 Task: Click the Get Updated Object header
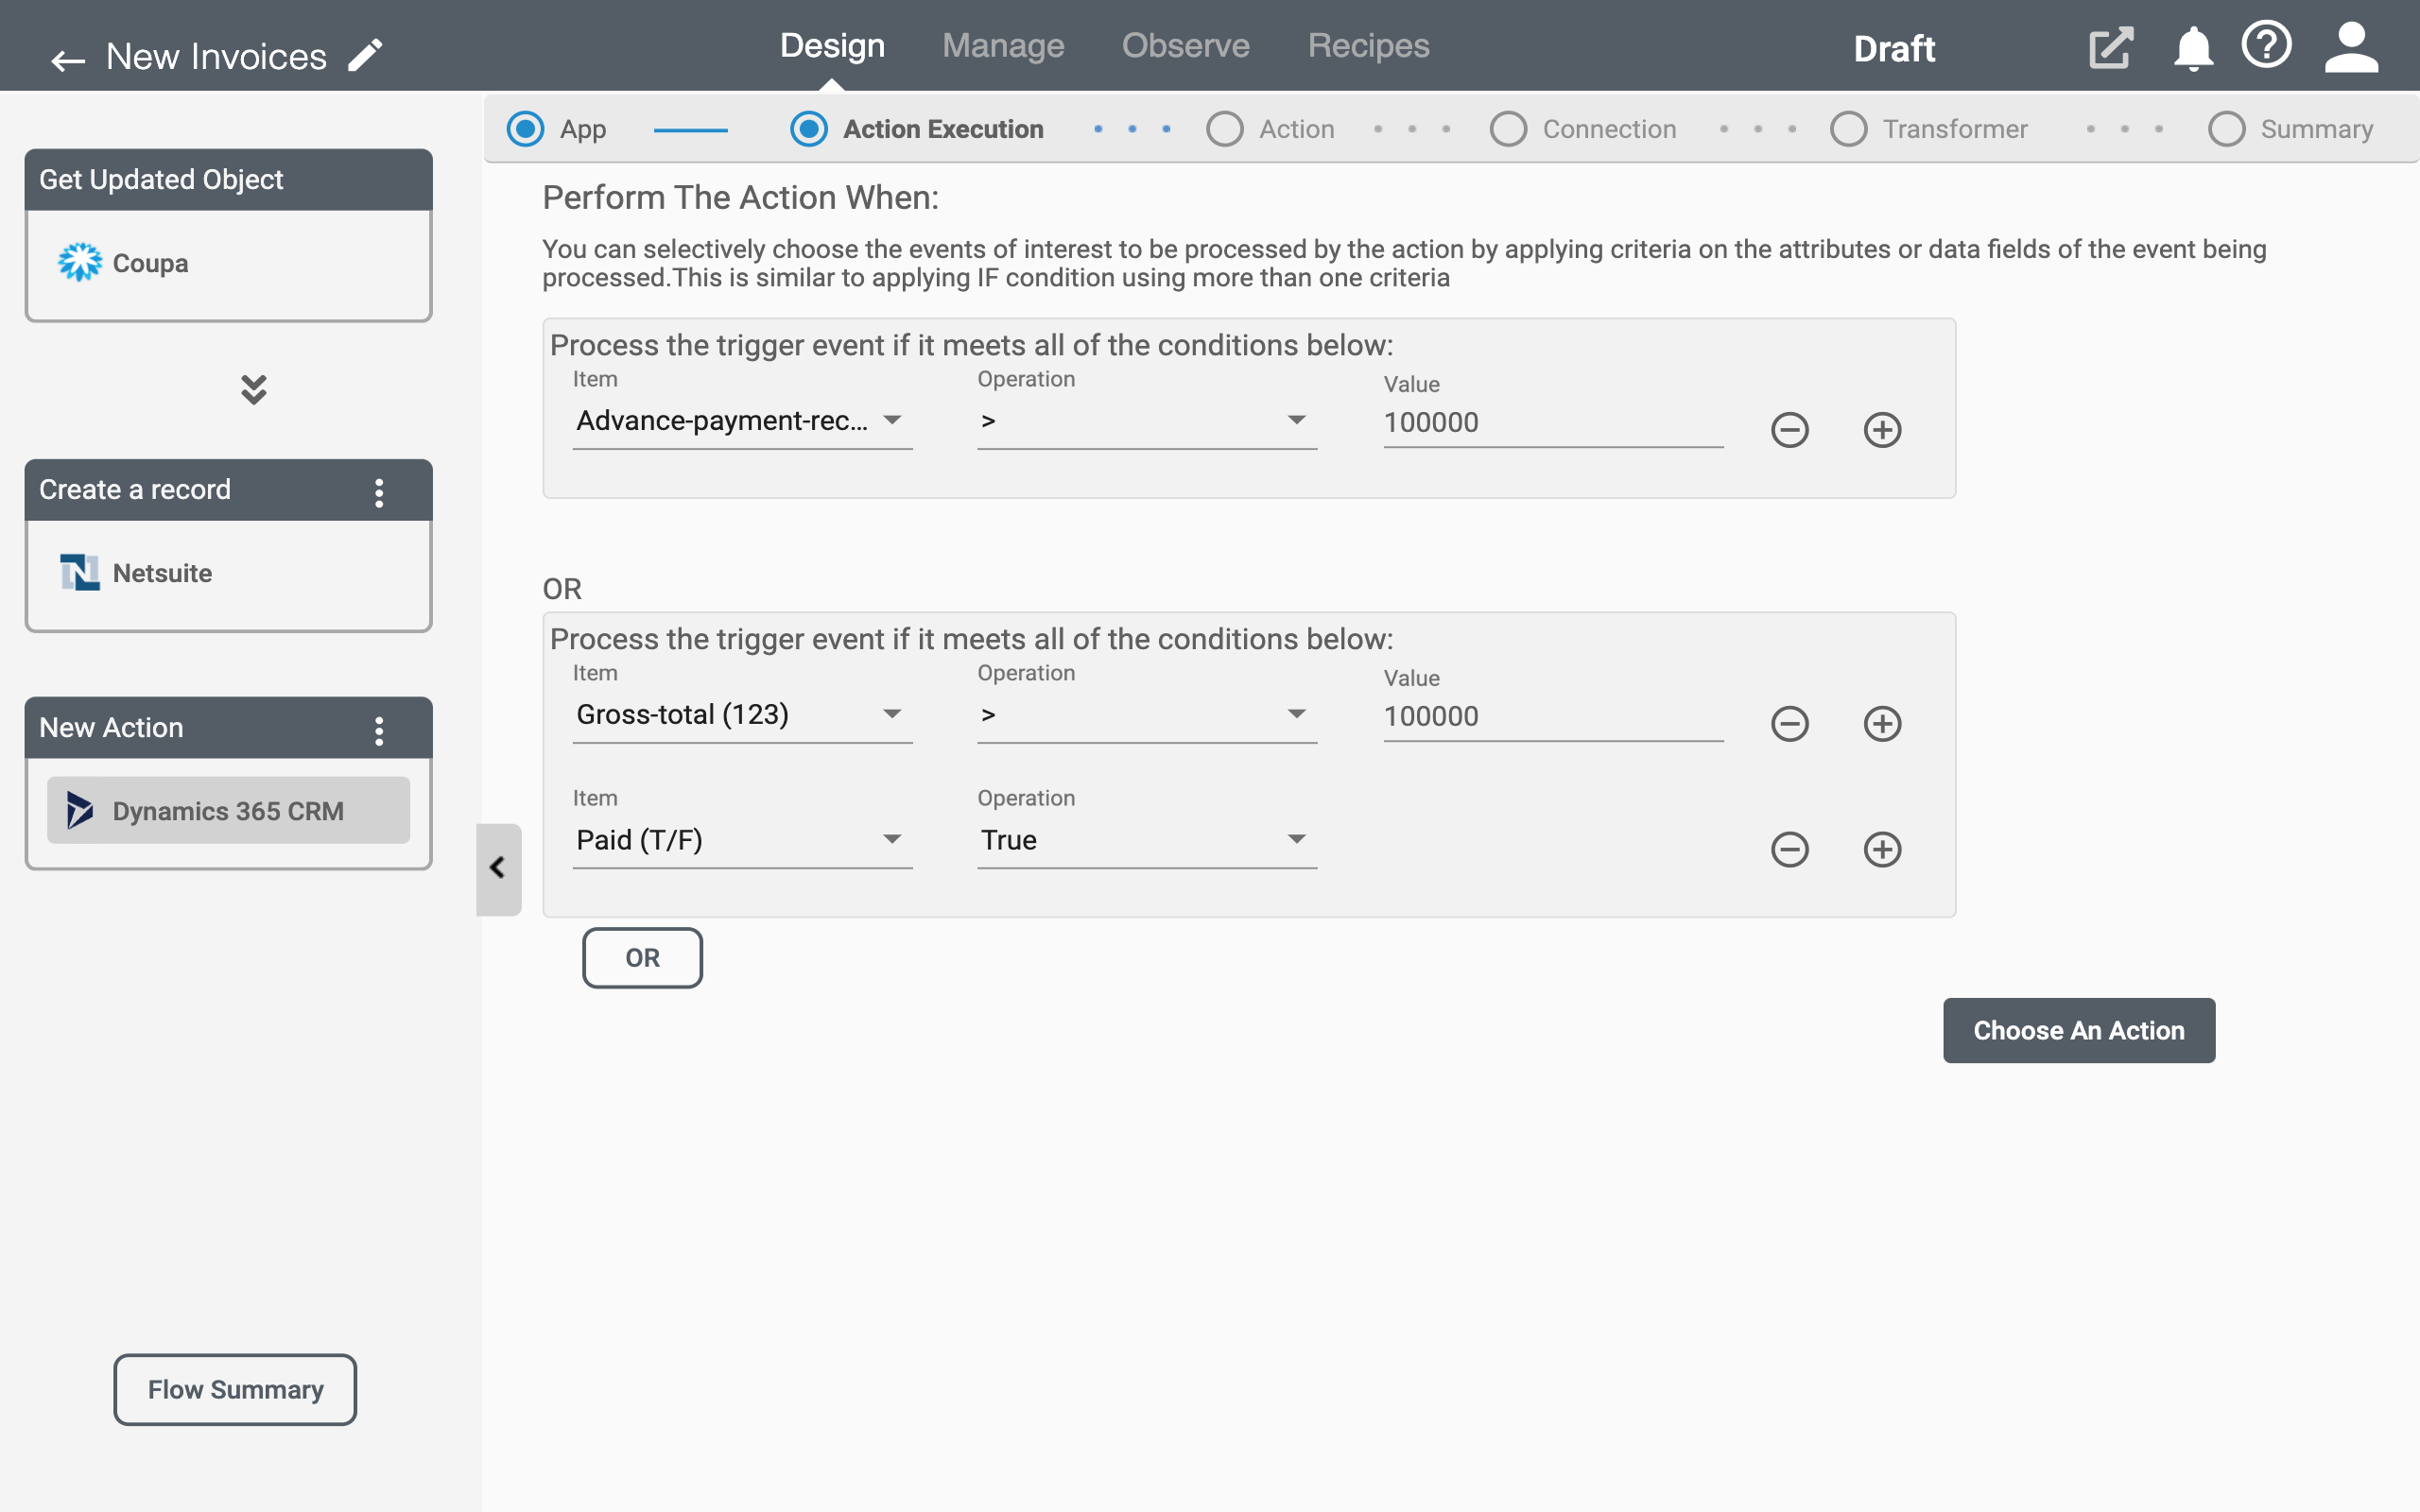coord(228,180)
